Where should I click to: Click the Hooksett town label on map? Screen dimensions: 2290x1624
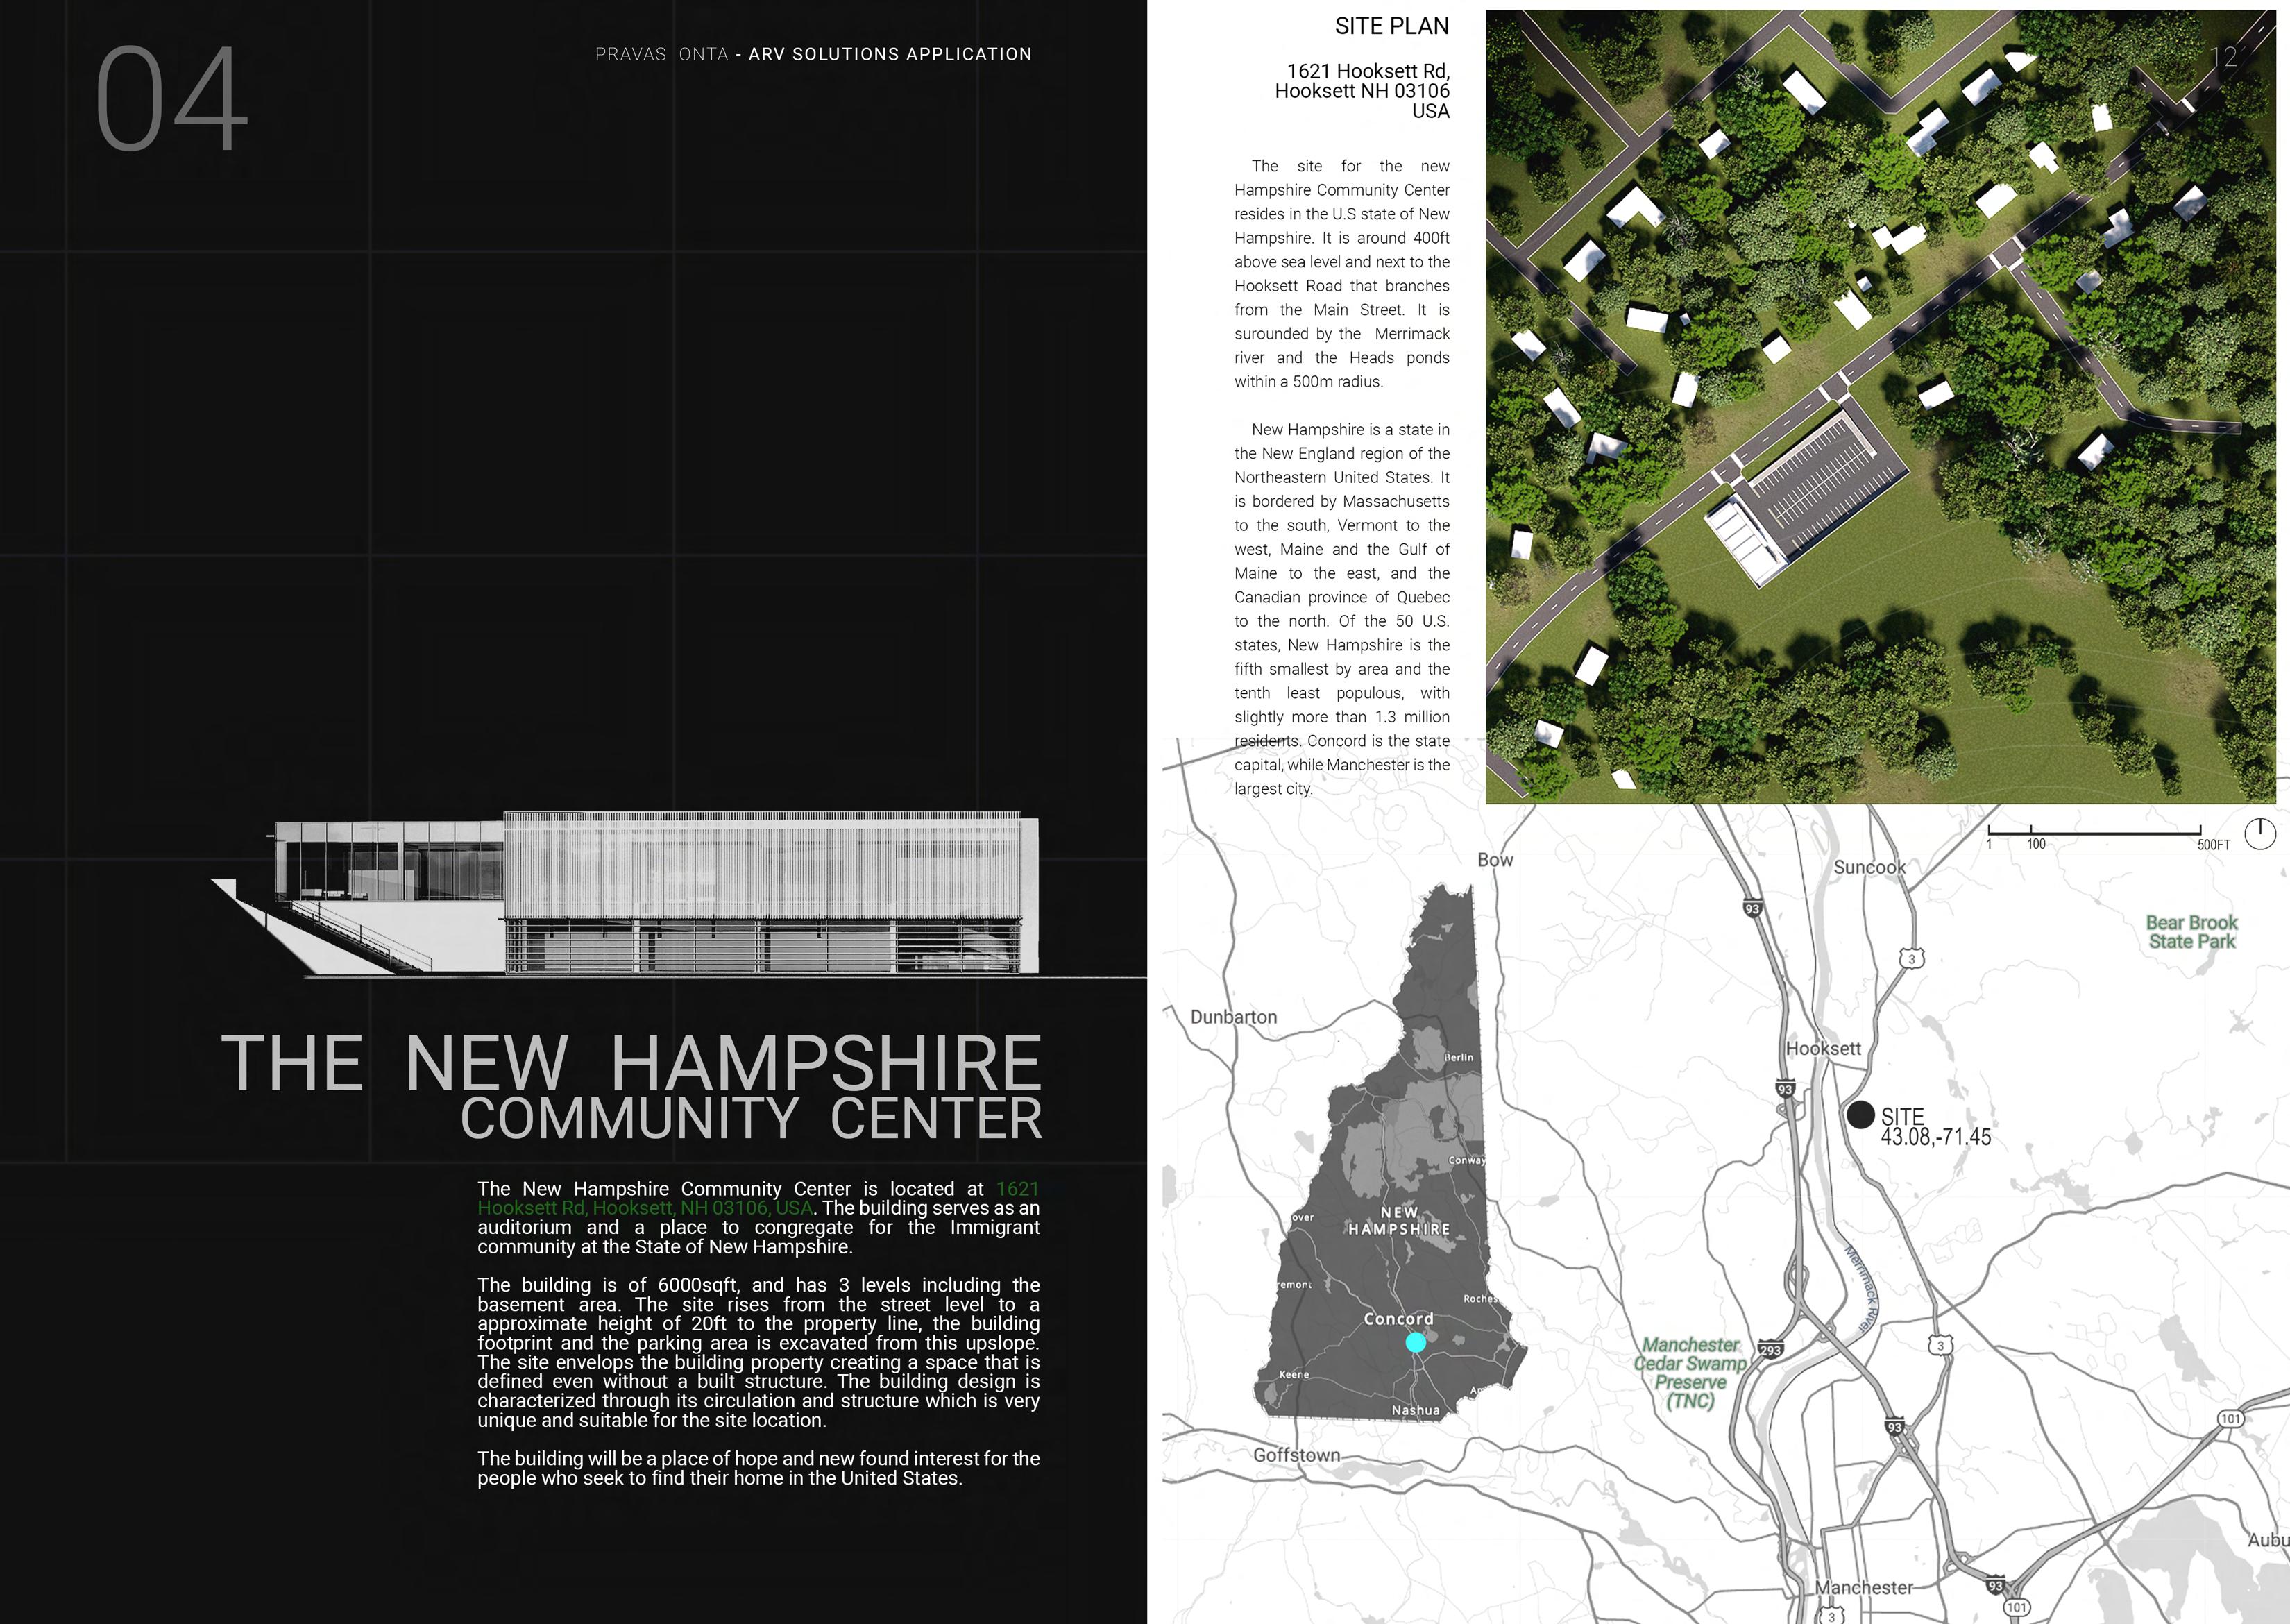click(1823, 1048)
